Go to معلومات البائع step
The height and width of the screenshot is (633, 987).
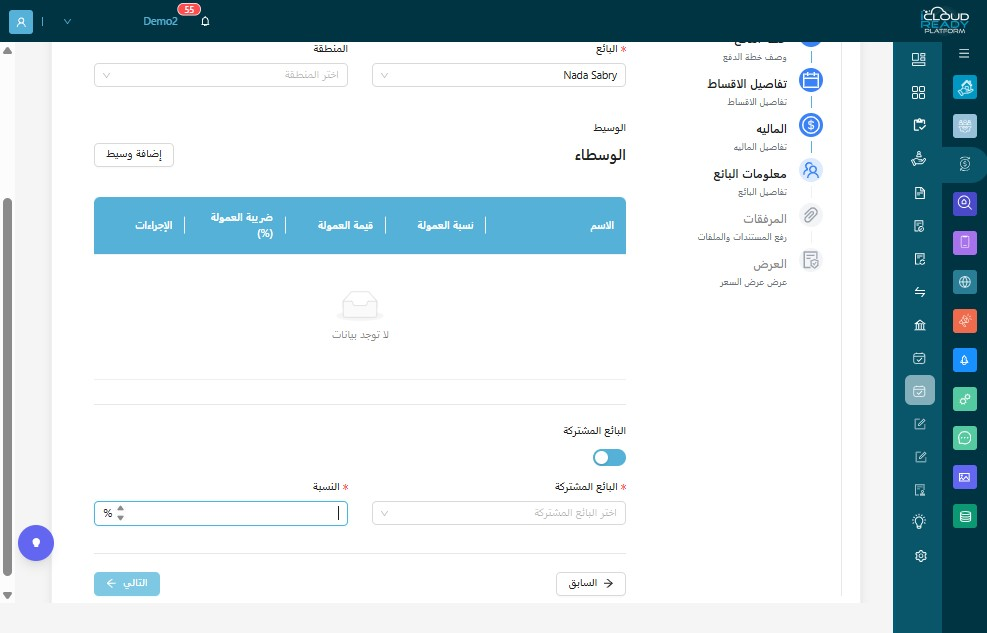click(750, 174)
